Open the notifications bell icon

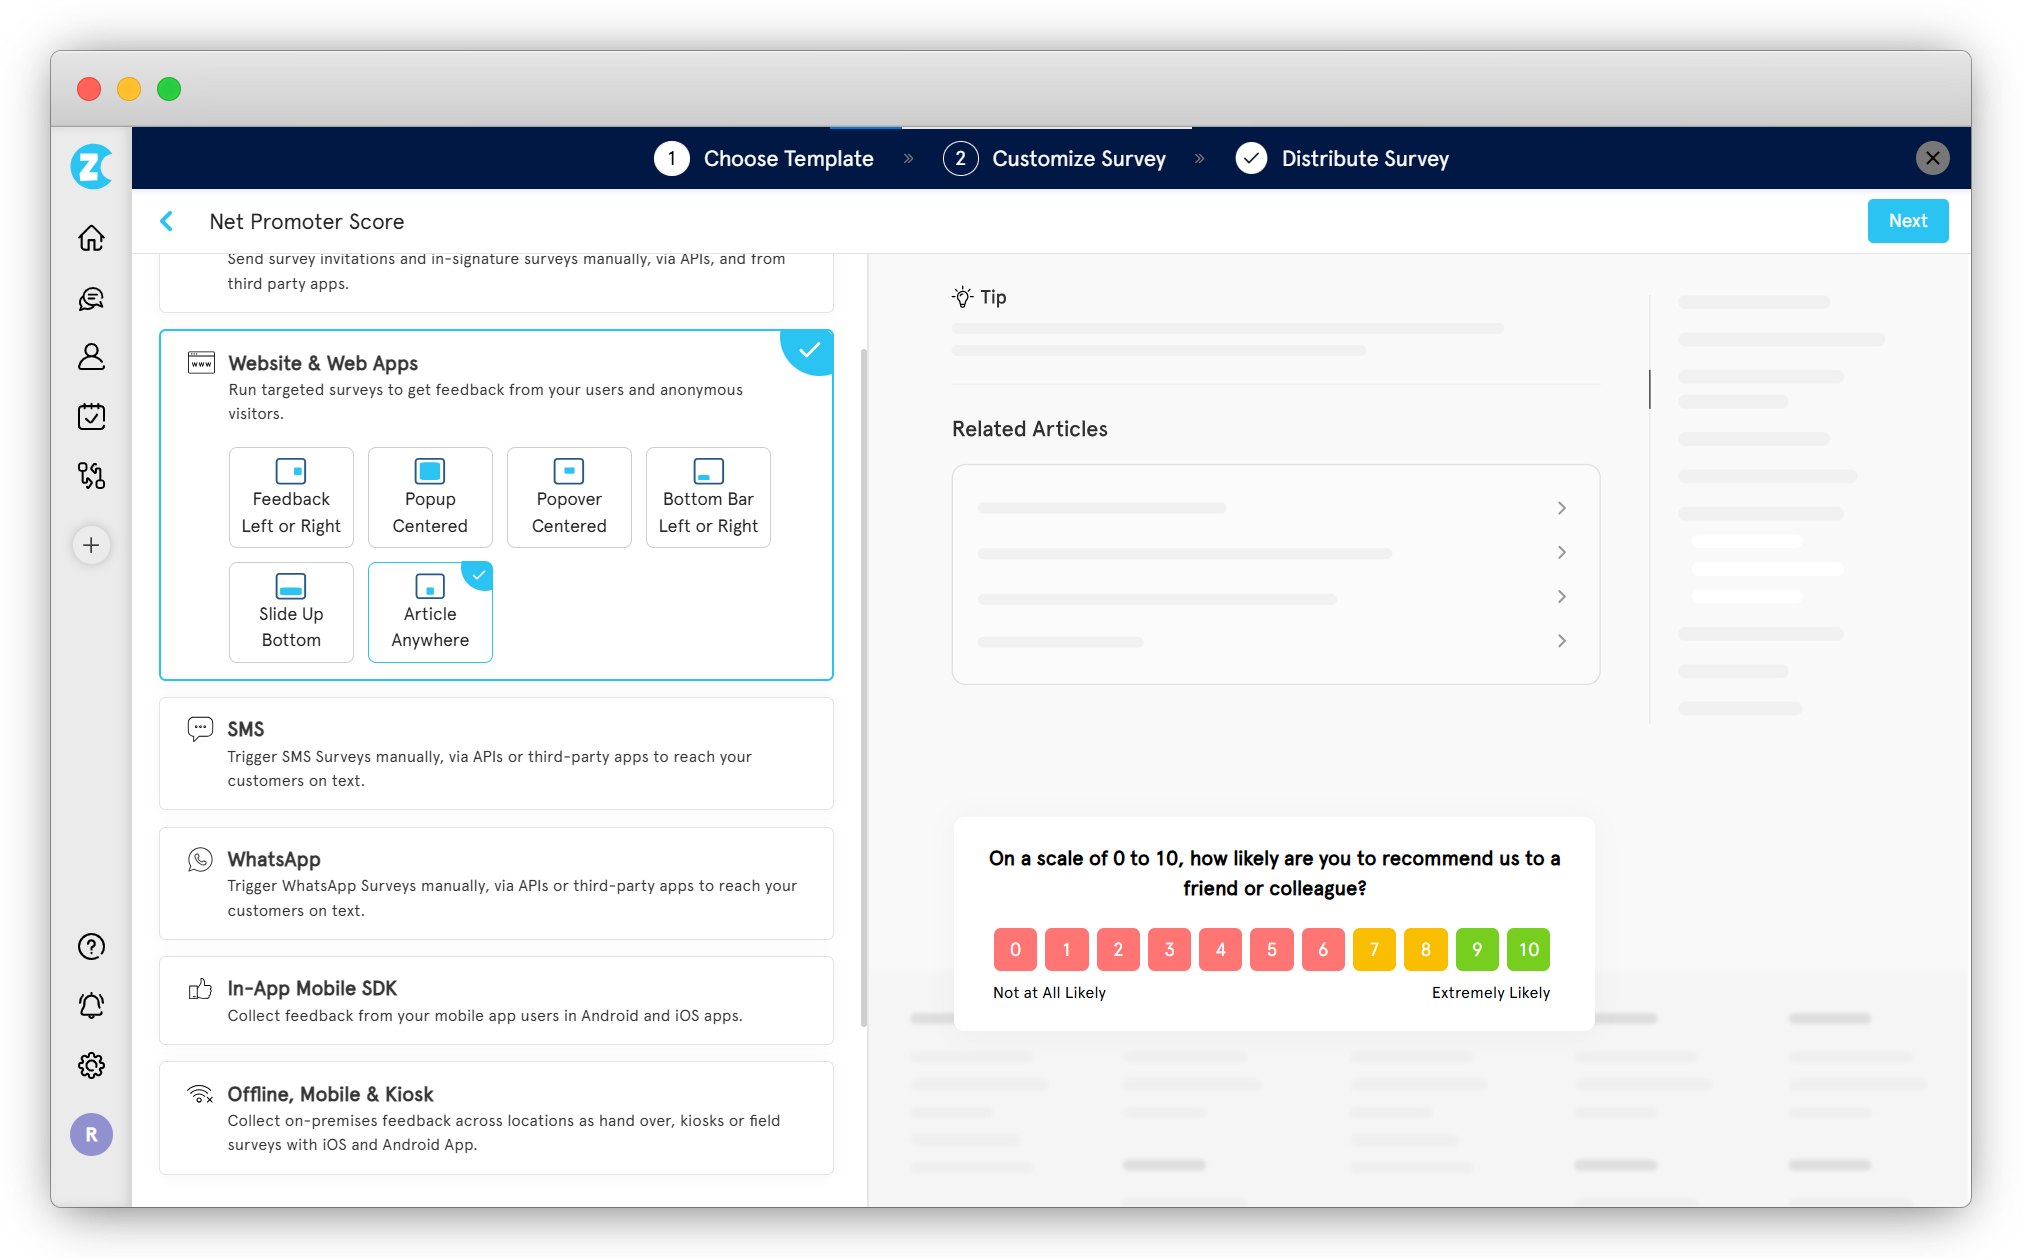coord(91,1005)
